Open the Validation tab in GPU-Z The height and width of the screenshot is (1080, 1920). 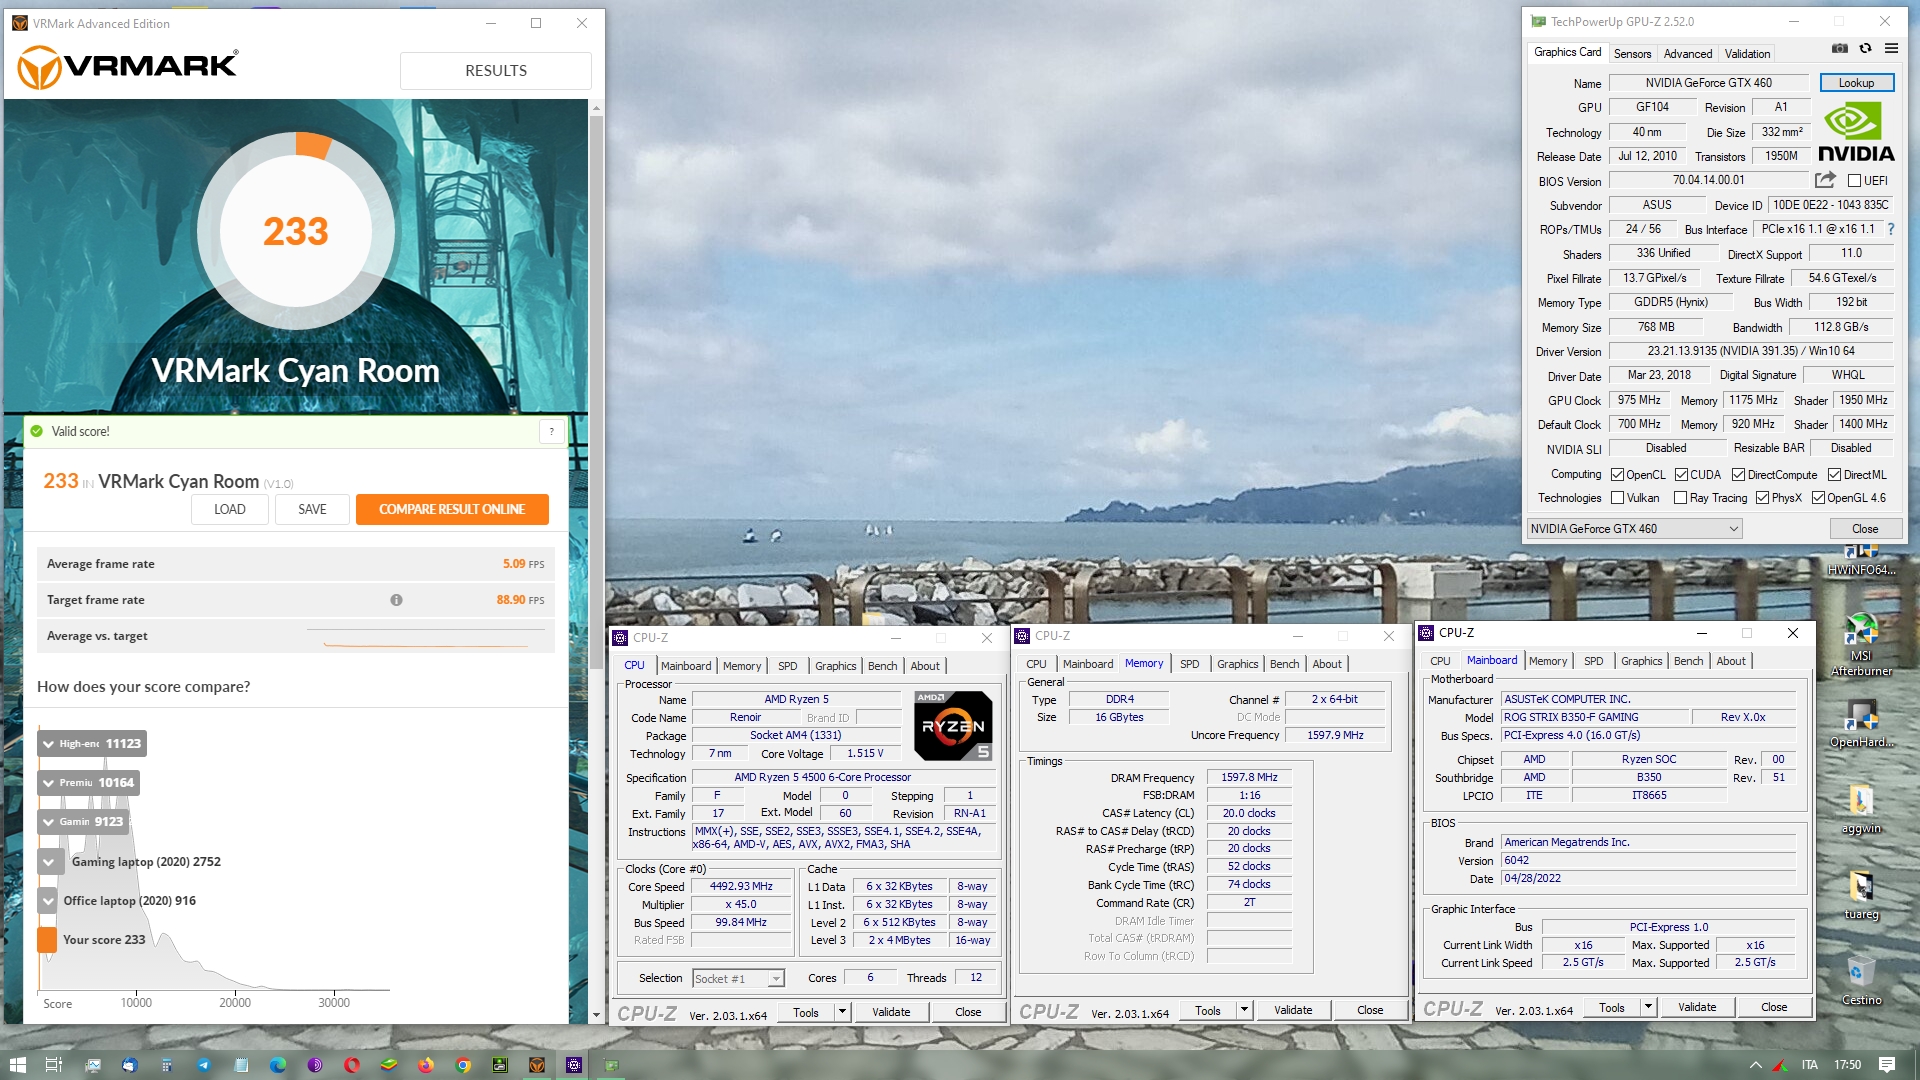tap(1747, 54)
